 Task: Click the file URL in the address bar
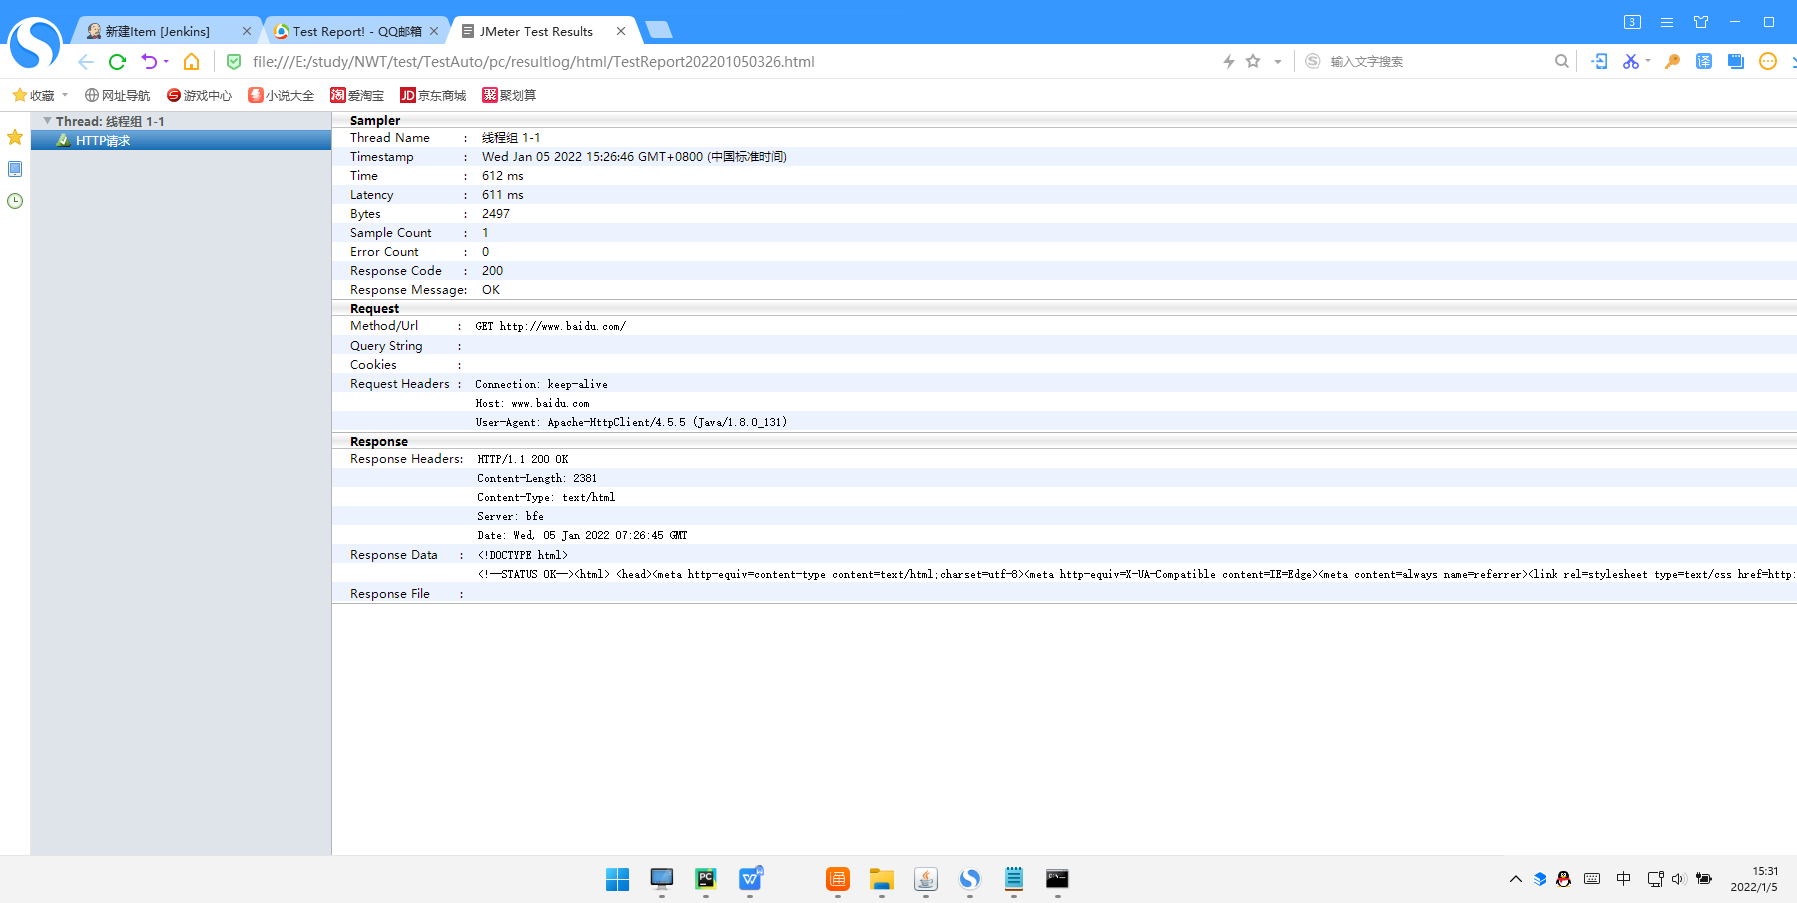coord(534,62)
